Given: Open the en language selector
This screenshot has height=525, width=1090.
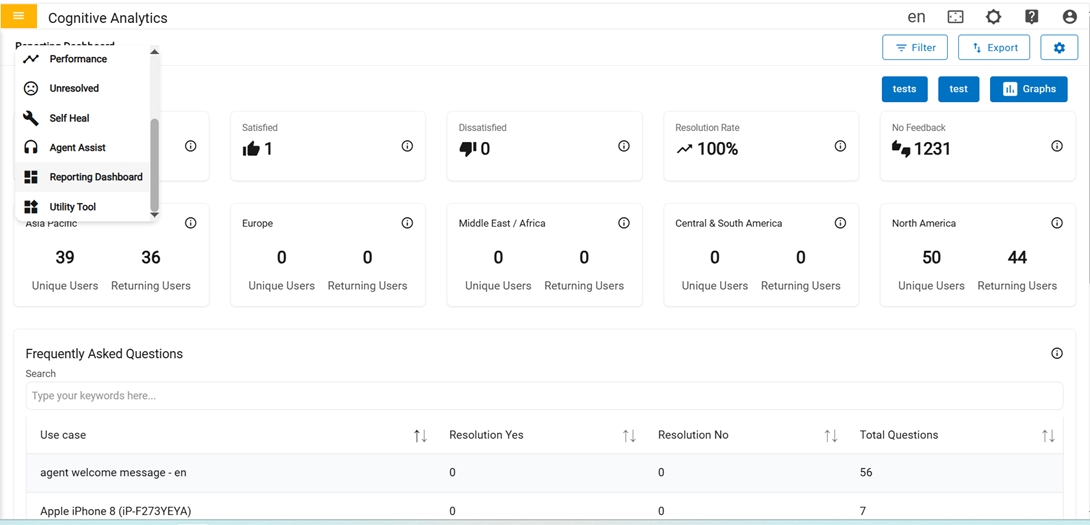Looking at the screenshot, I should click(916, 17).
